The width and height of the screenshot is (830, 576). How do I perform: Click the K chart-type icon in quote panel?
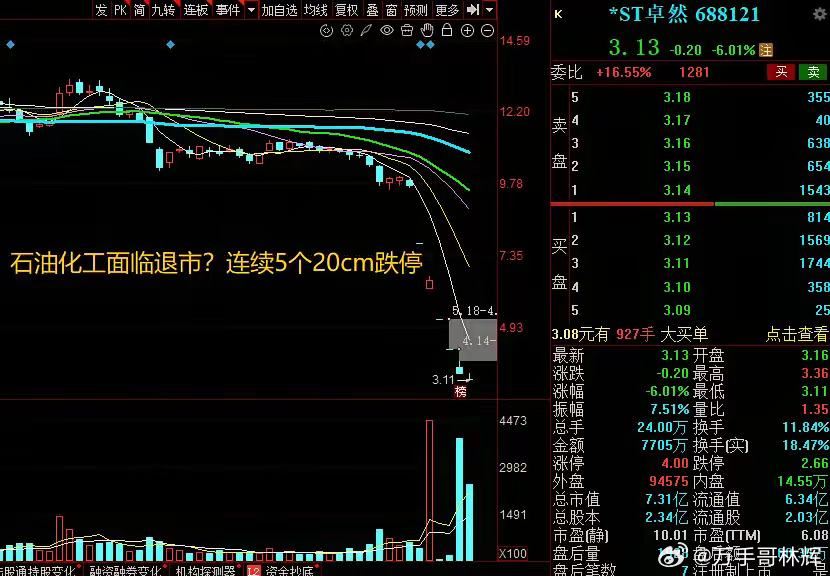(558, 14)
